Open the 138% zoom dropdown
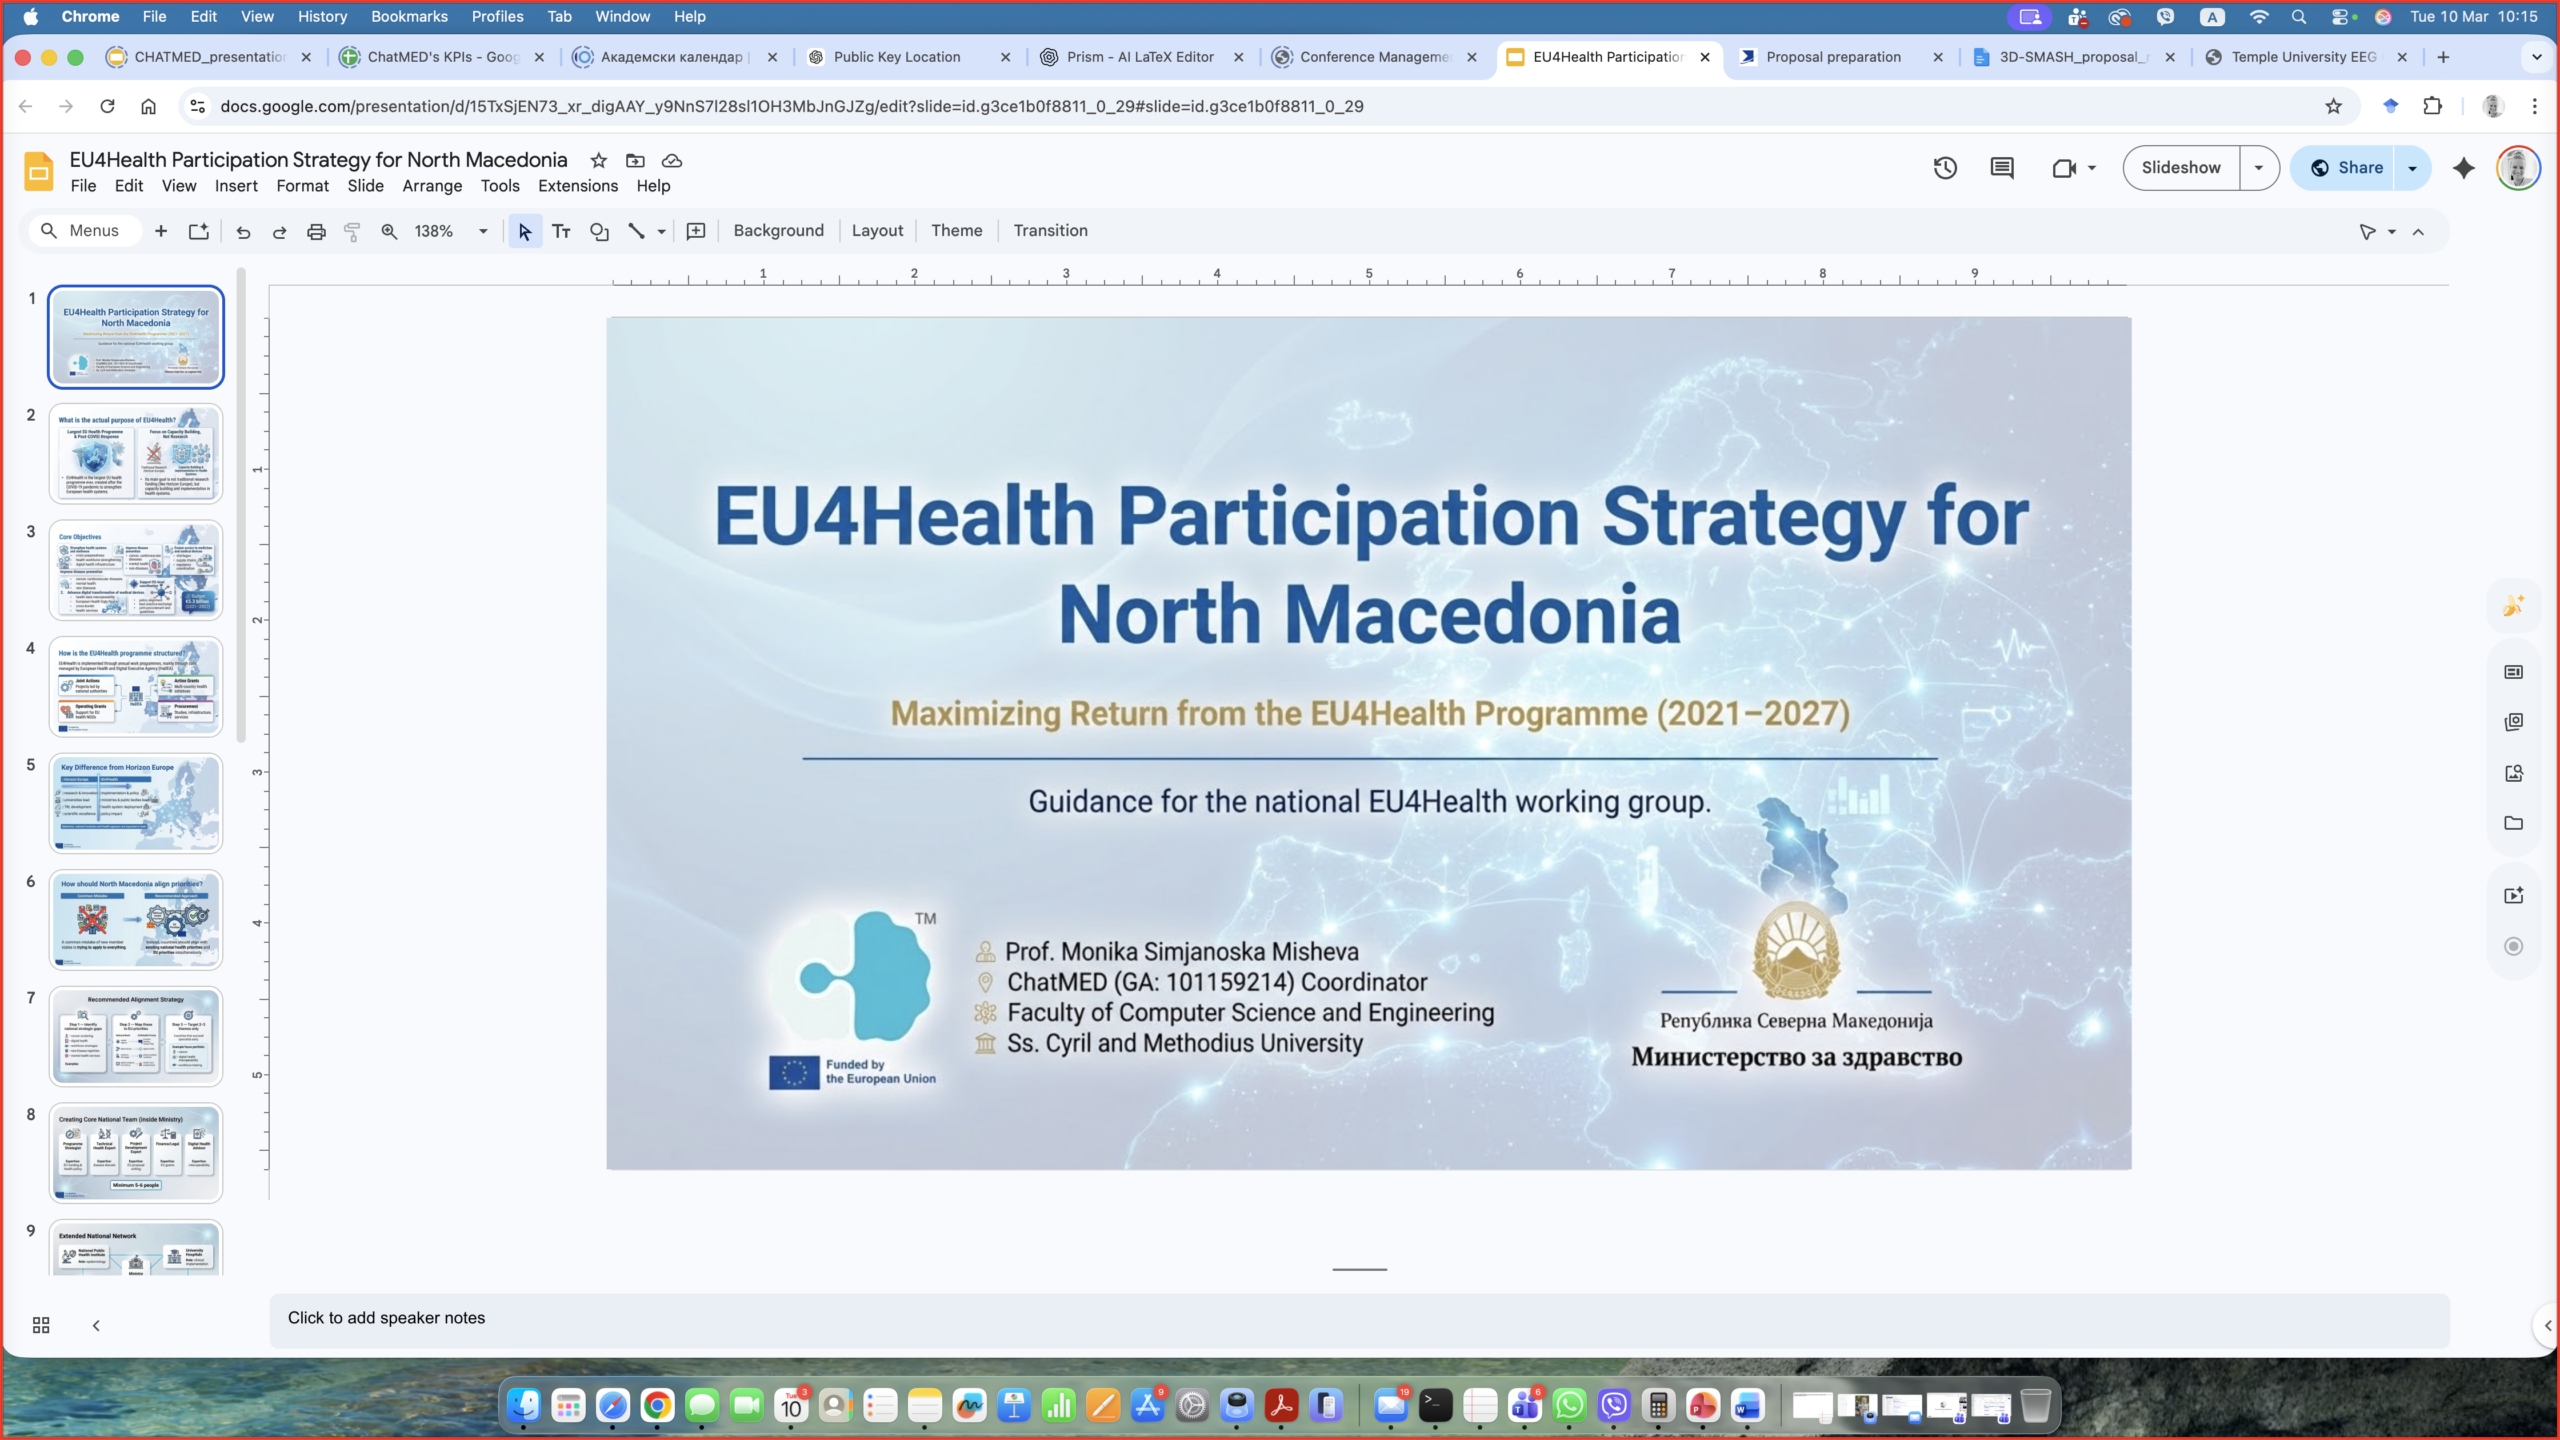2560x1440 pixels. coord(483,231)
